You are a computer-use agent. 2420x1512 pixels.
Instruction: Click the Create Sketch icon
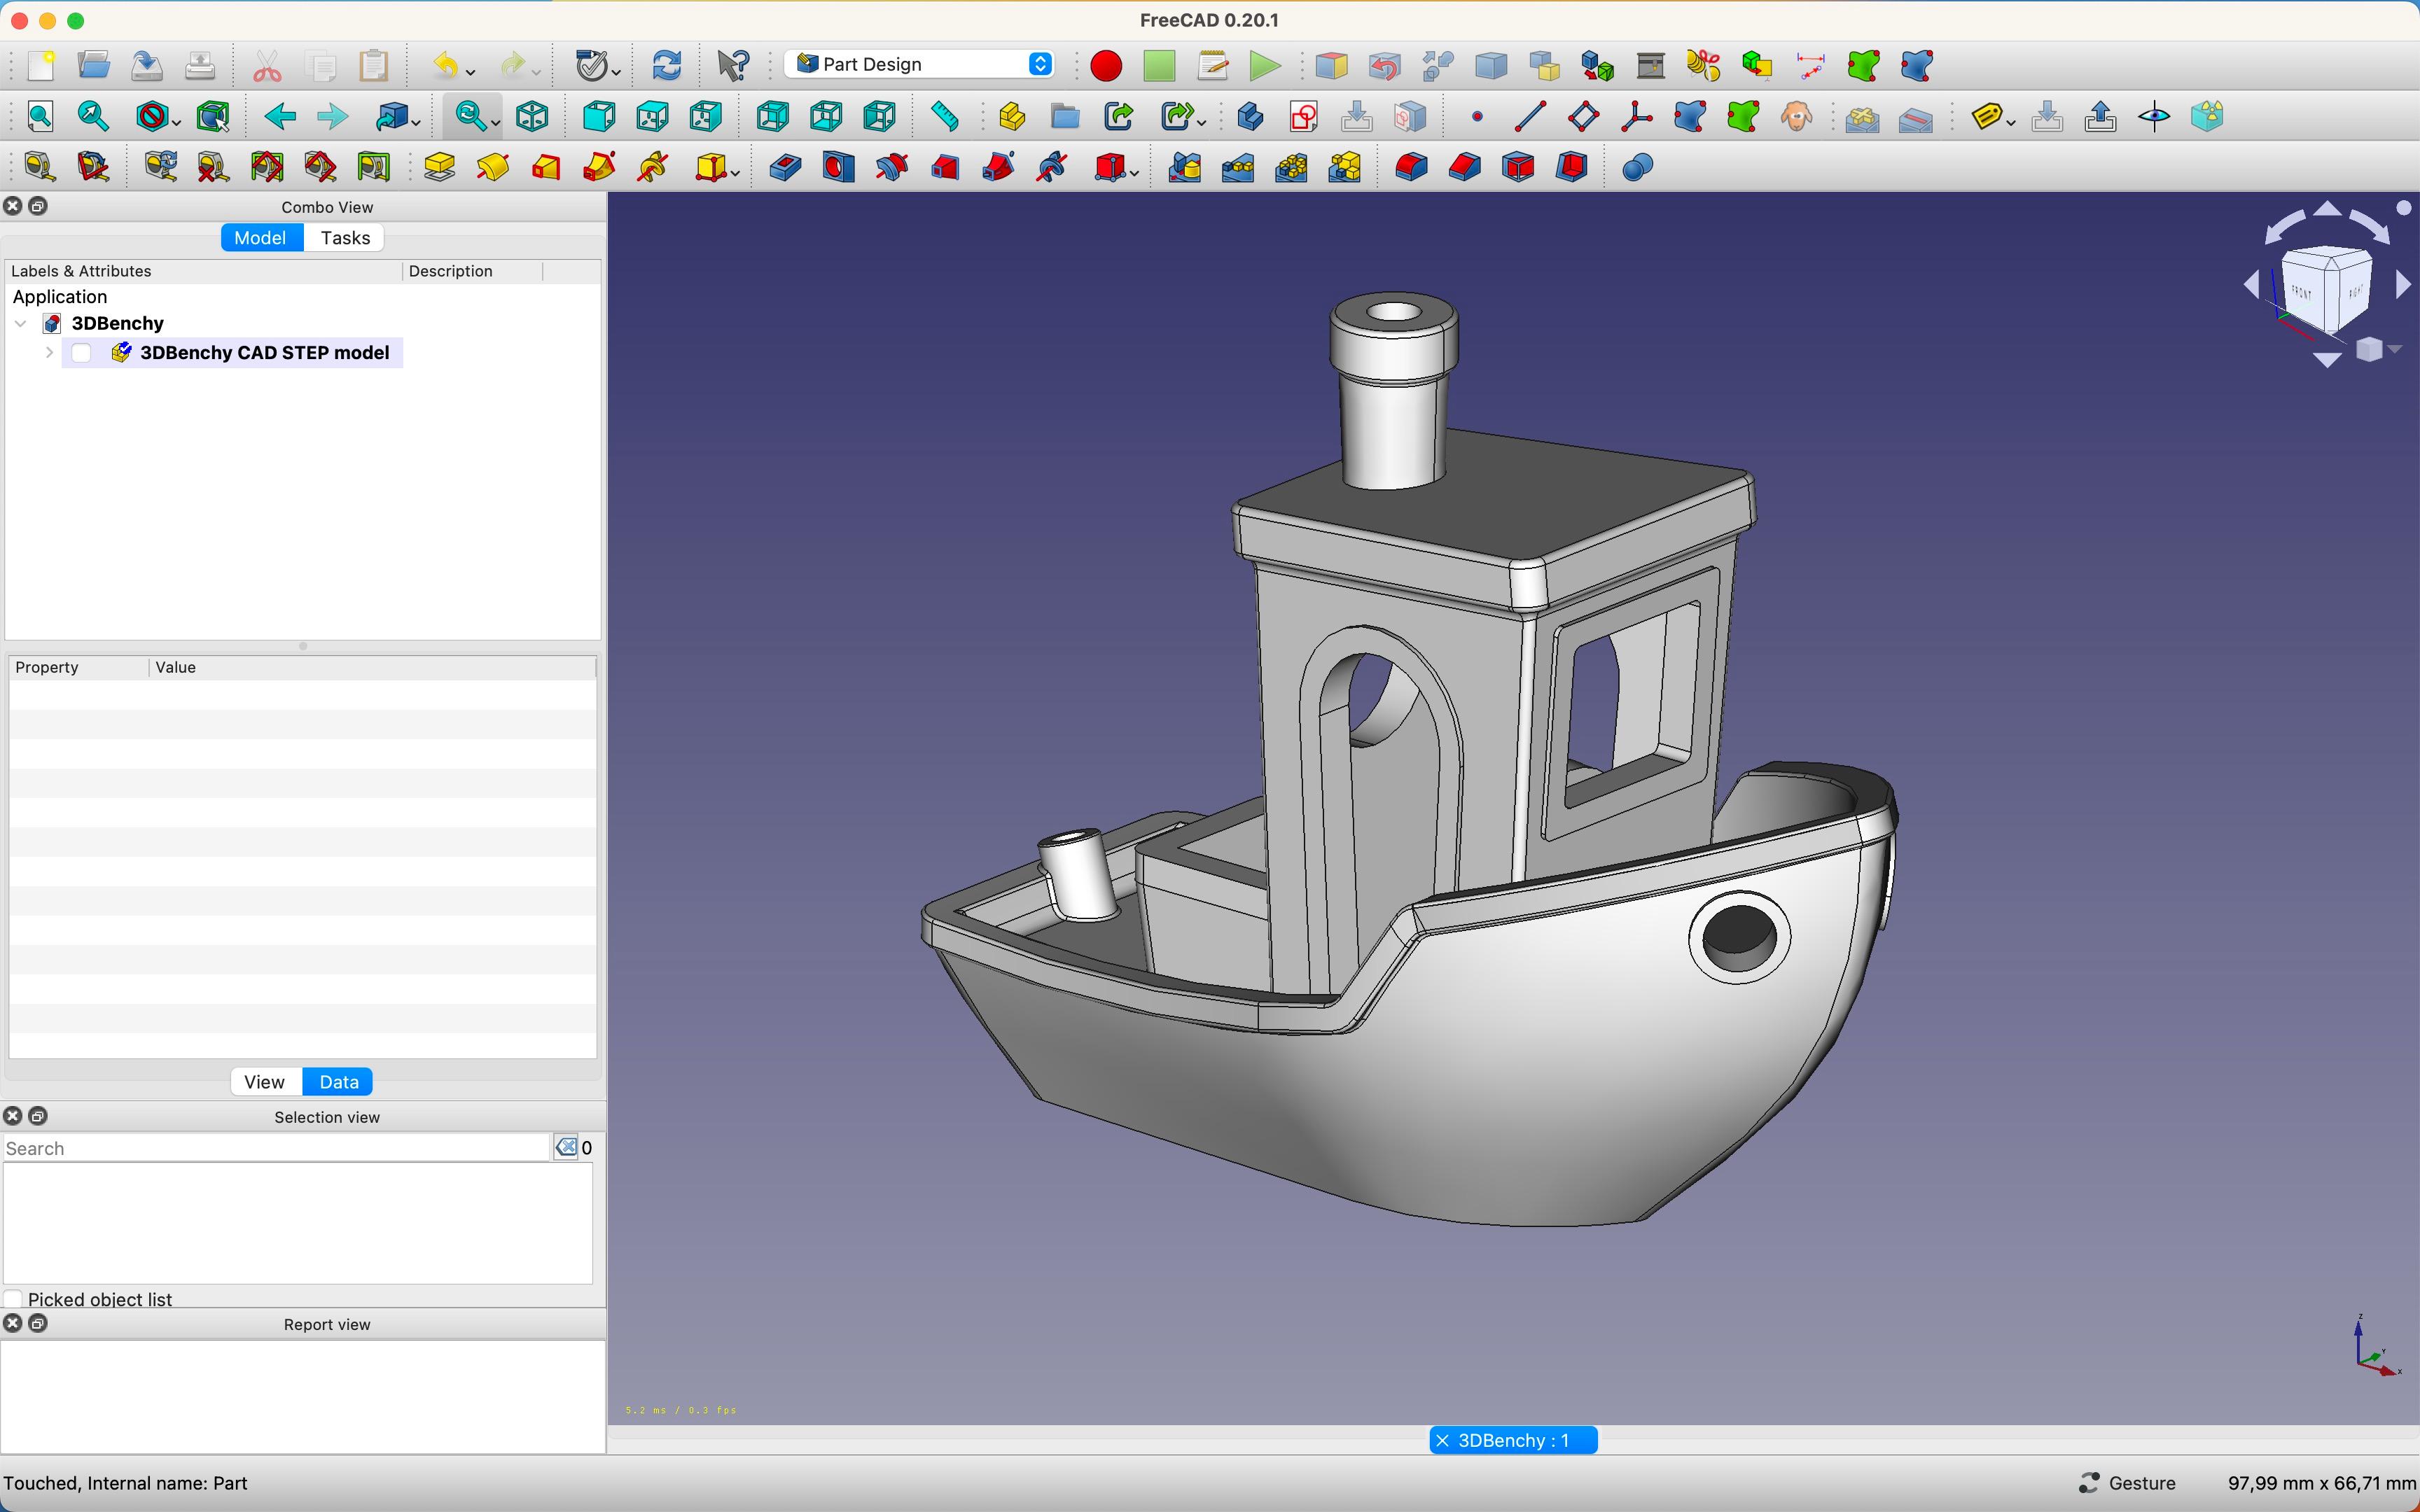[1303, 117]
